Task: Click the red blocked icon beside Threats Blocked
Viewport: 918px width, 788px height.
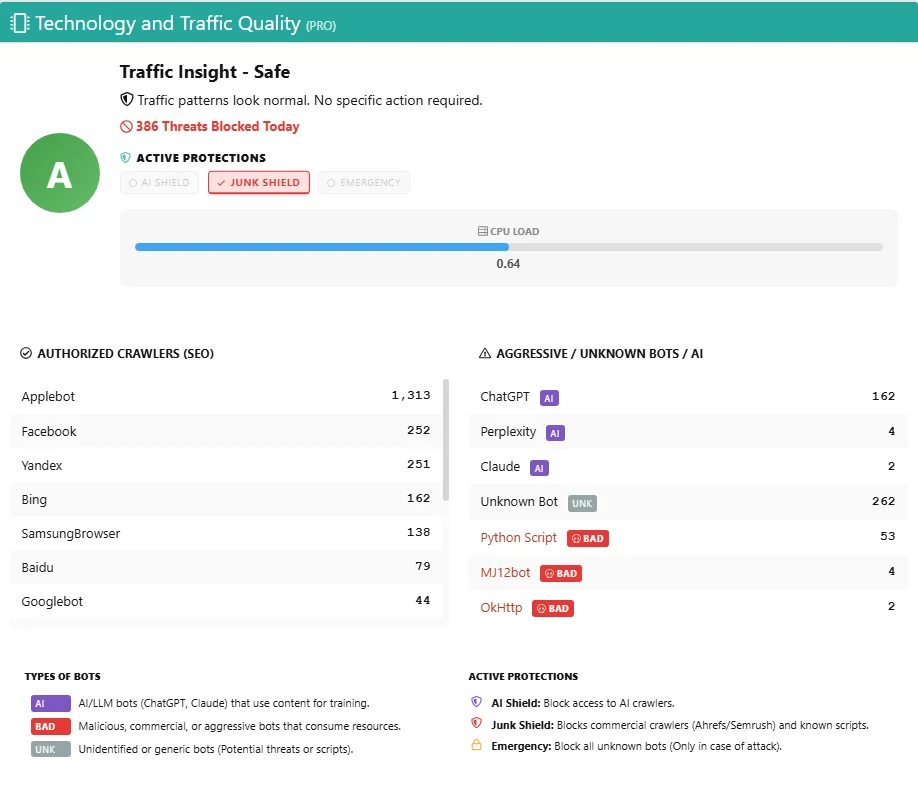Action: tap(126, 127)
